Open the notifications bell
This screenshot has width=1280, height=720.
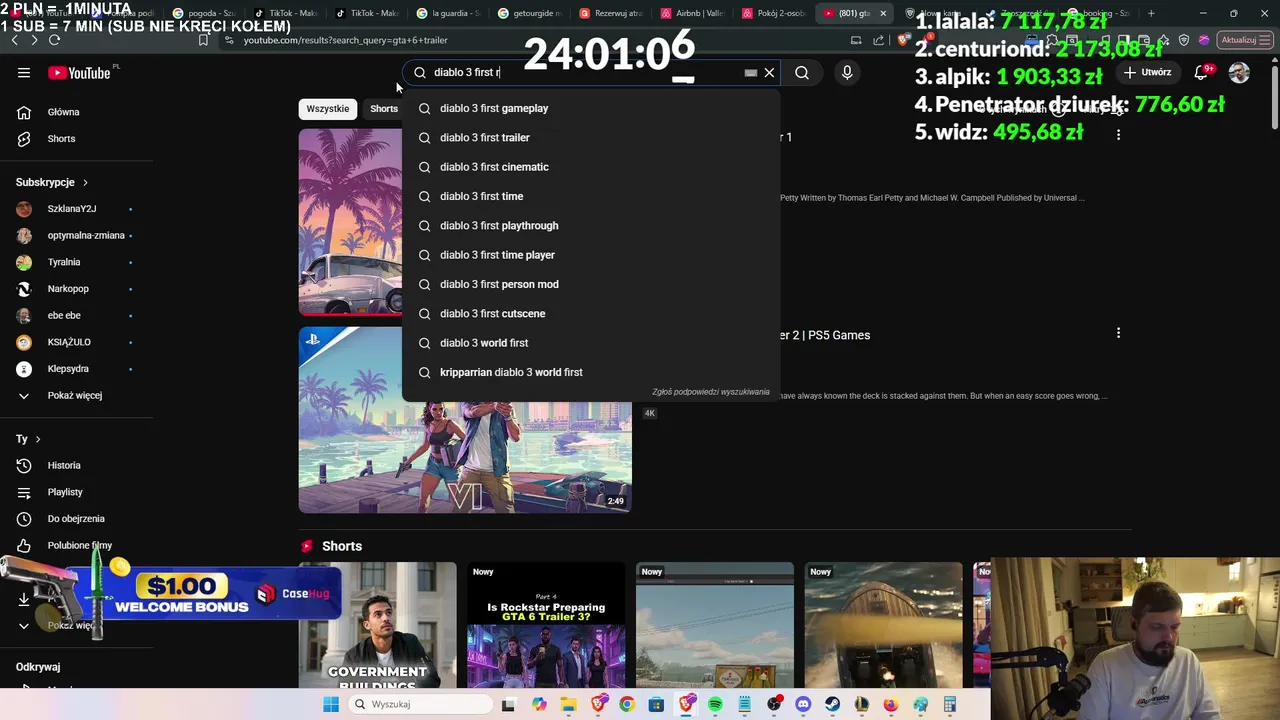pos(1203,72)
